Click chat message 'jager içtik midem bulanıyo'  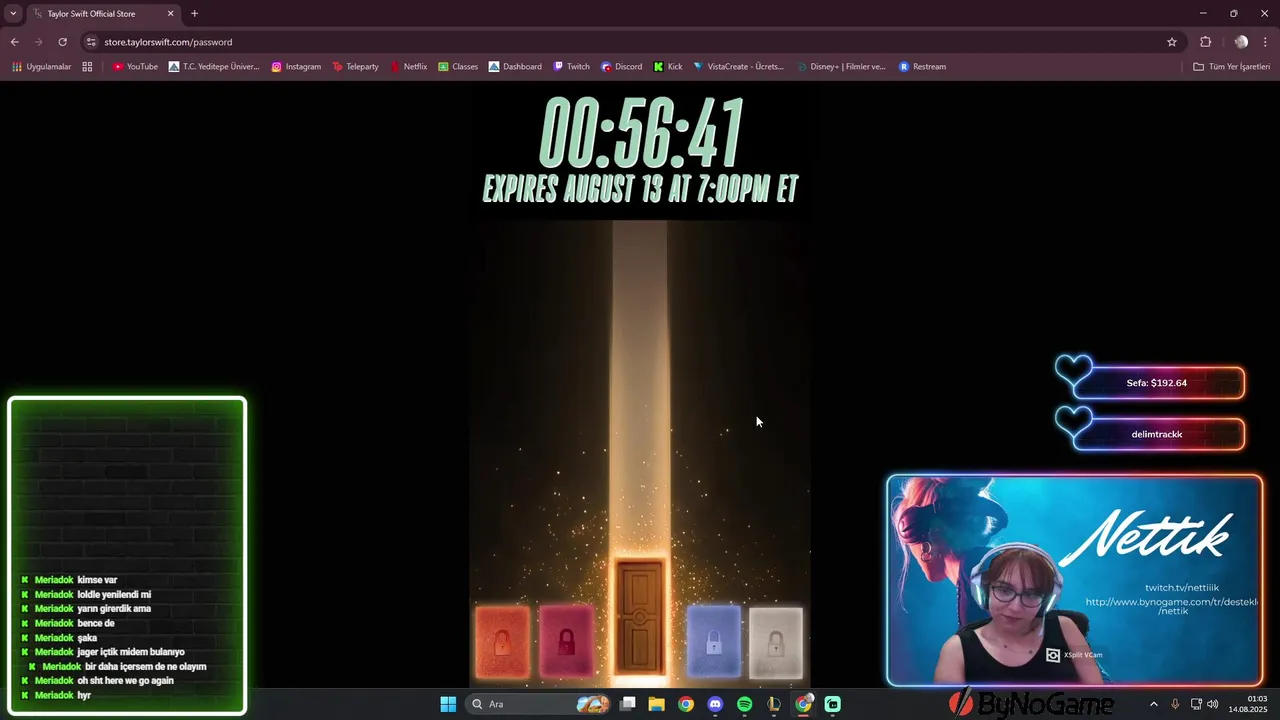coord(131,652)
